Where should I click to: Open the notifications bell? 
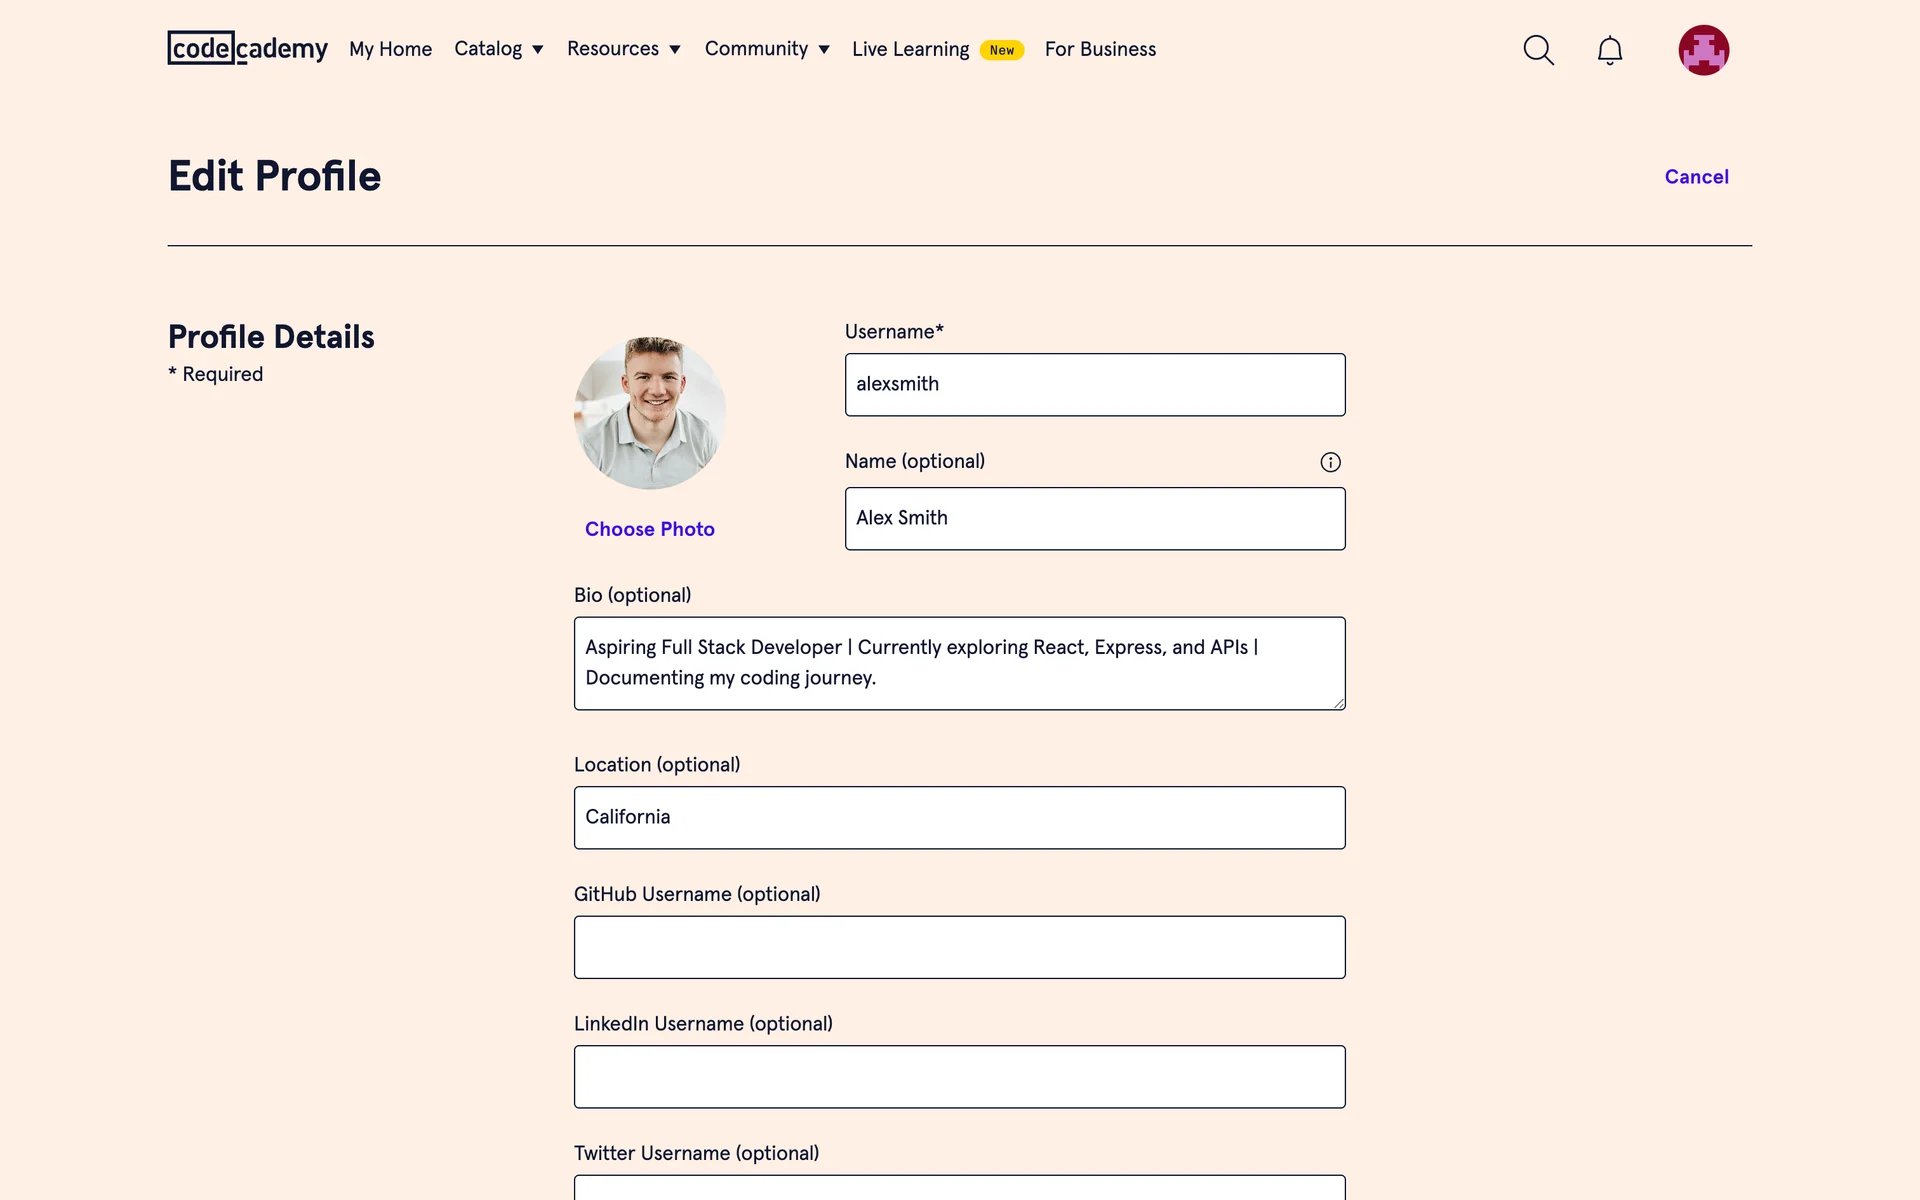click(1609, 50)
